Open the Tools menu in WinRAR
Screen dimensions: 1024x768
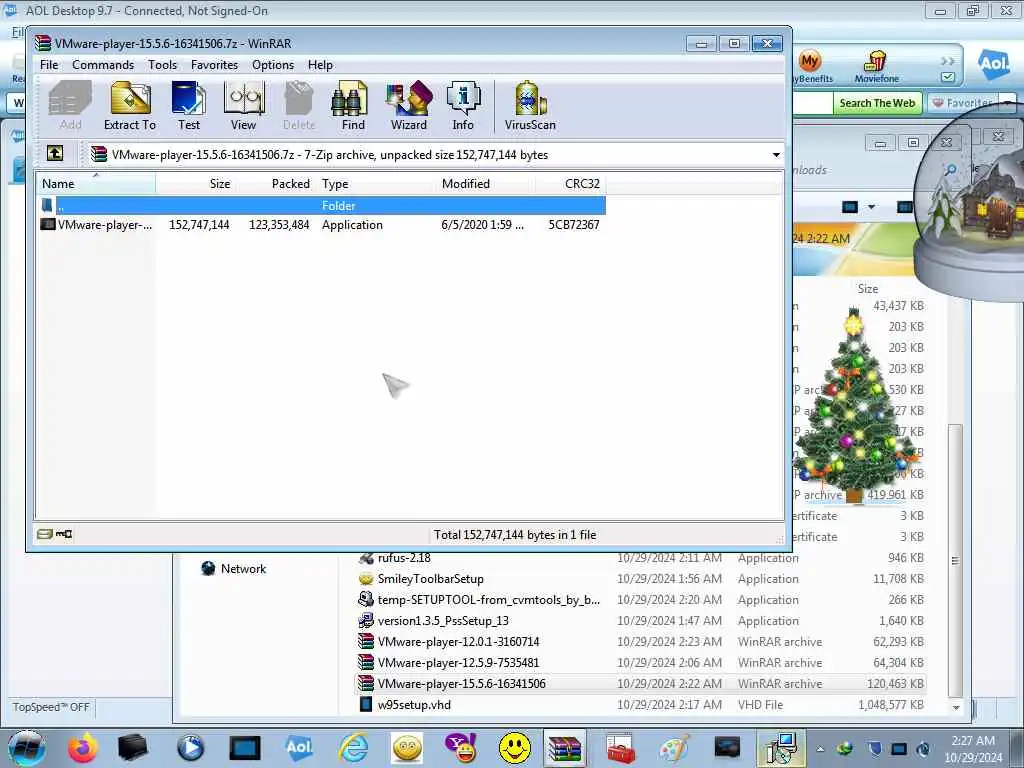(x=163, y=65)
